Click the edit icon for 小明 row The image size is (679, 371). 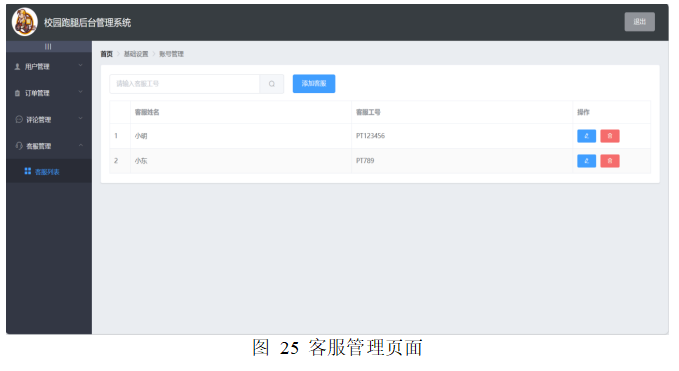pos(586,136)
